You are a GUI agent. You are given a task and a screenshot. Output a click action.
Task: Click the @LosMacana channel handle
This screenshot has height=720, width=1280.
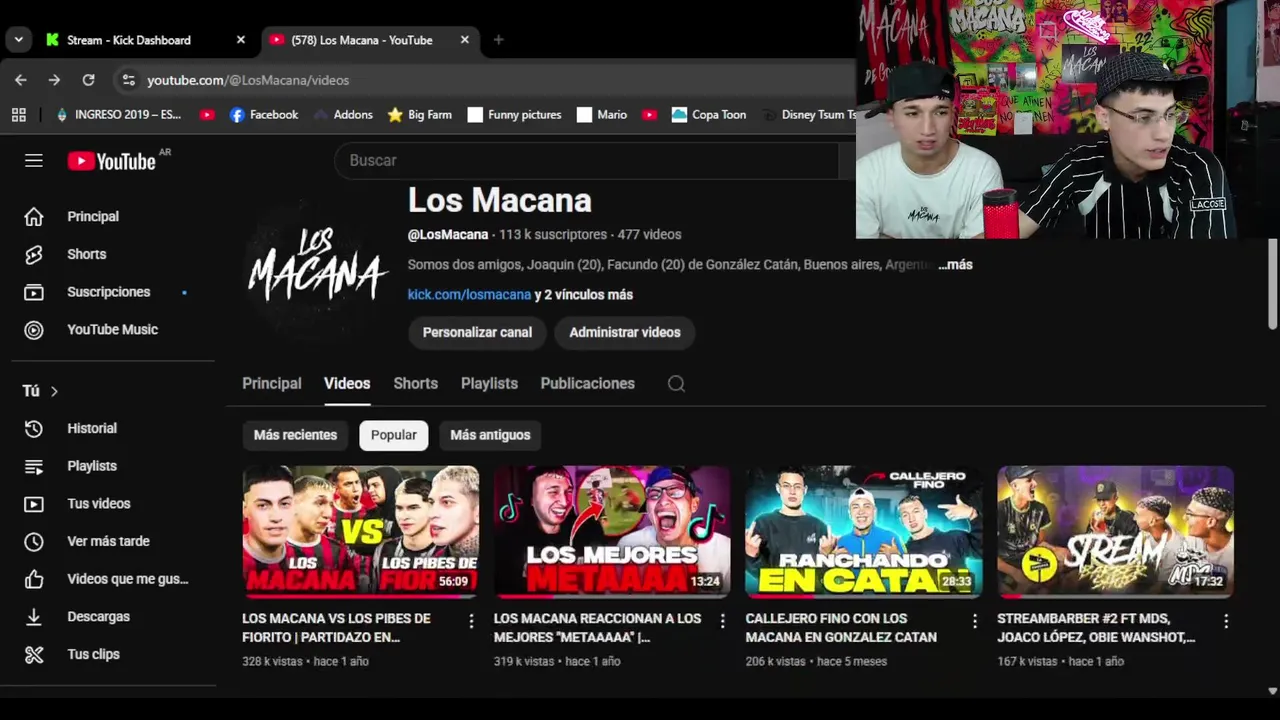coord(448,235)
